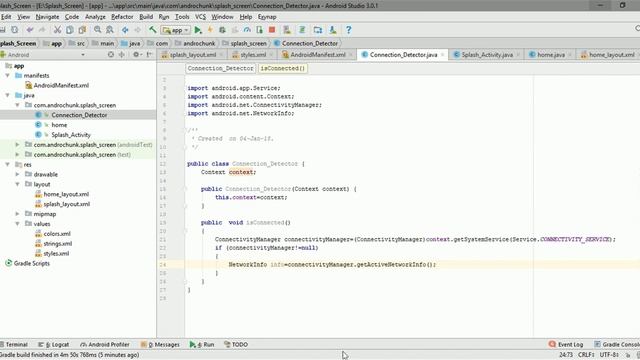The image size is (640, 360).
Task: Open the Messages tool window
Action: click(160, 344)
